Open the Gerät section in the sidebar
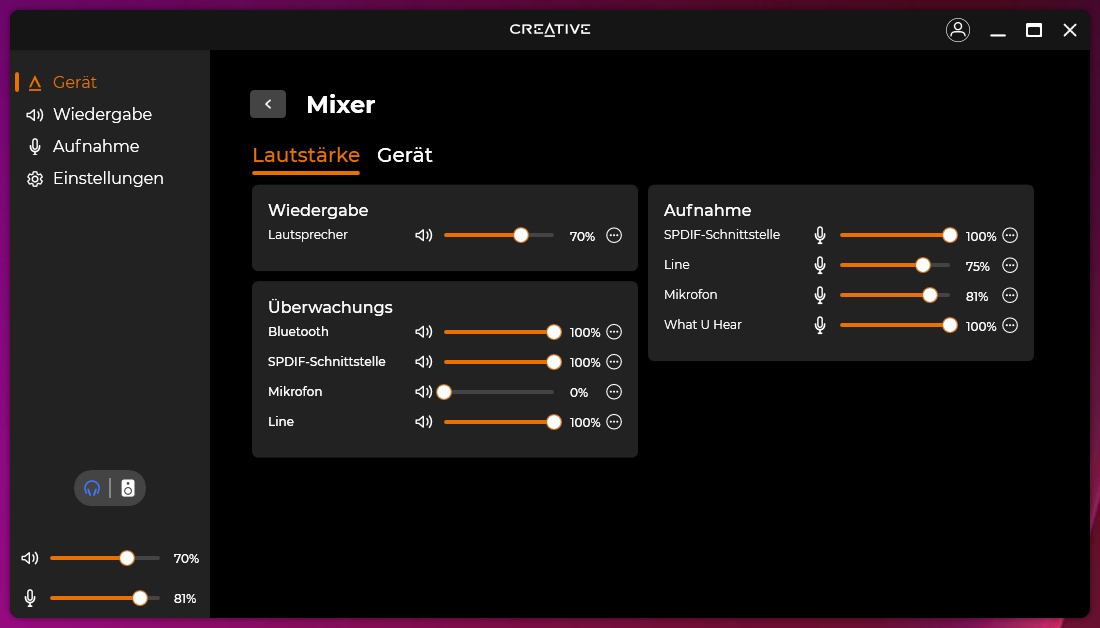Image resolution: width=1100 pixels, height=628 pixels. click(74, 83)
